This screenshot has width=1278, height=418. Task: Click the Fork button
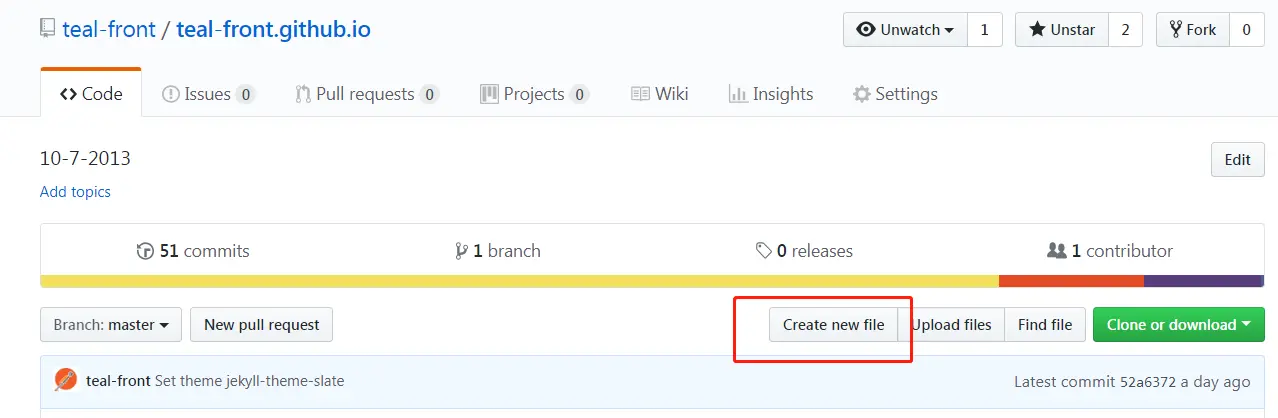click(x=1192, y=30)
